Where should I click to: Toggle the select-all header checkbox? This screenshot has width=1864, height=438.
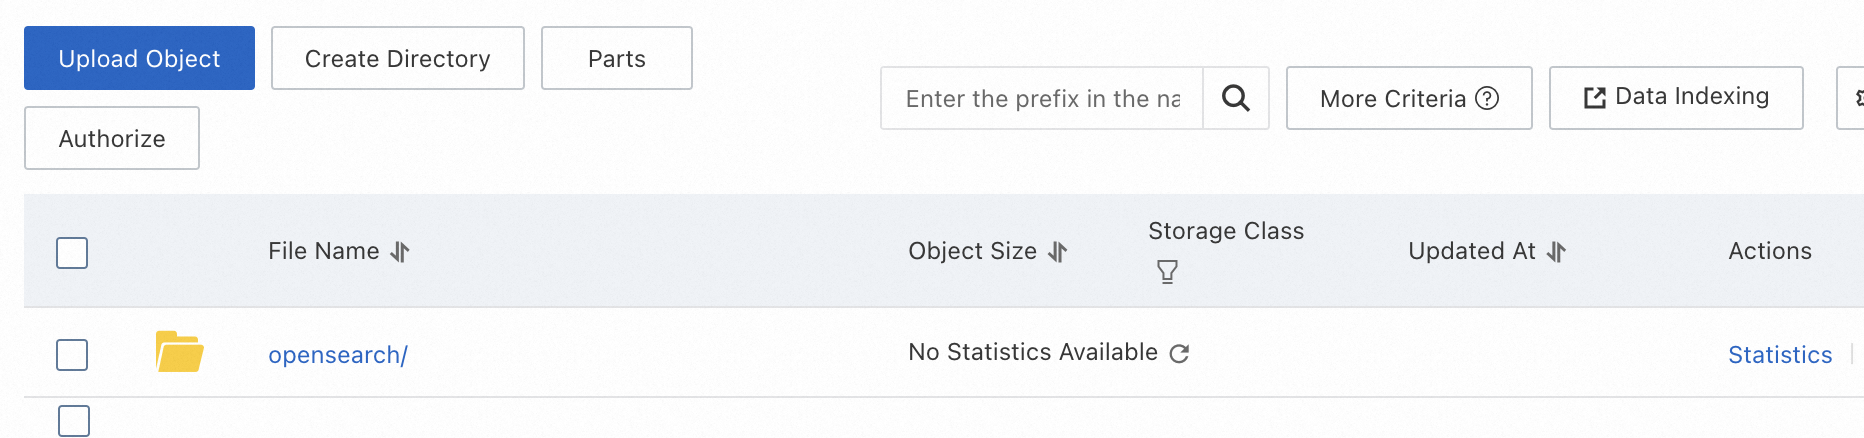(72, 253)
